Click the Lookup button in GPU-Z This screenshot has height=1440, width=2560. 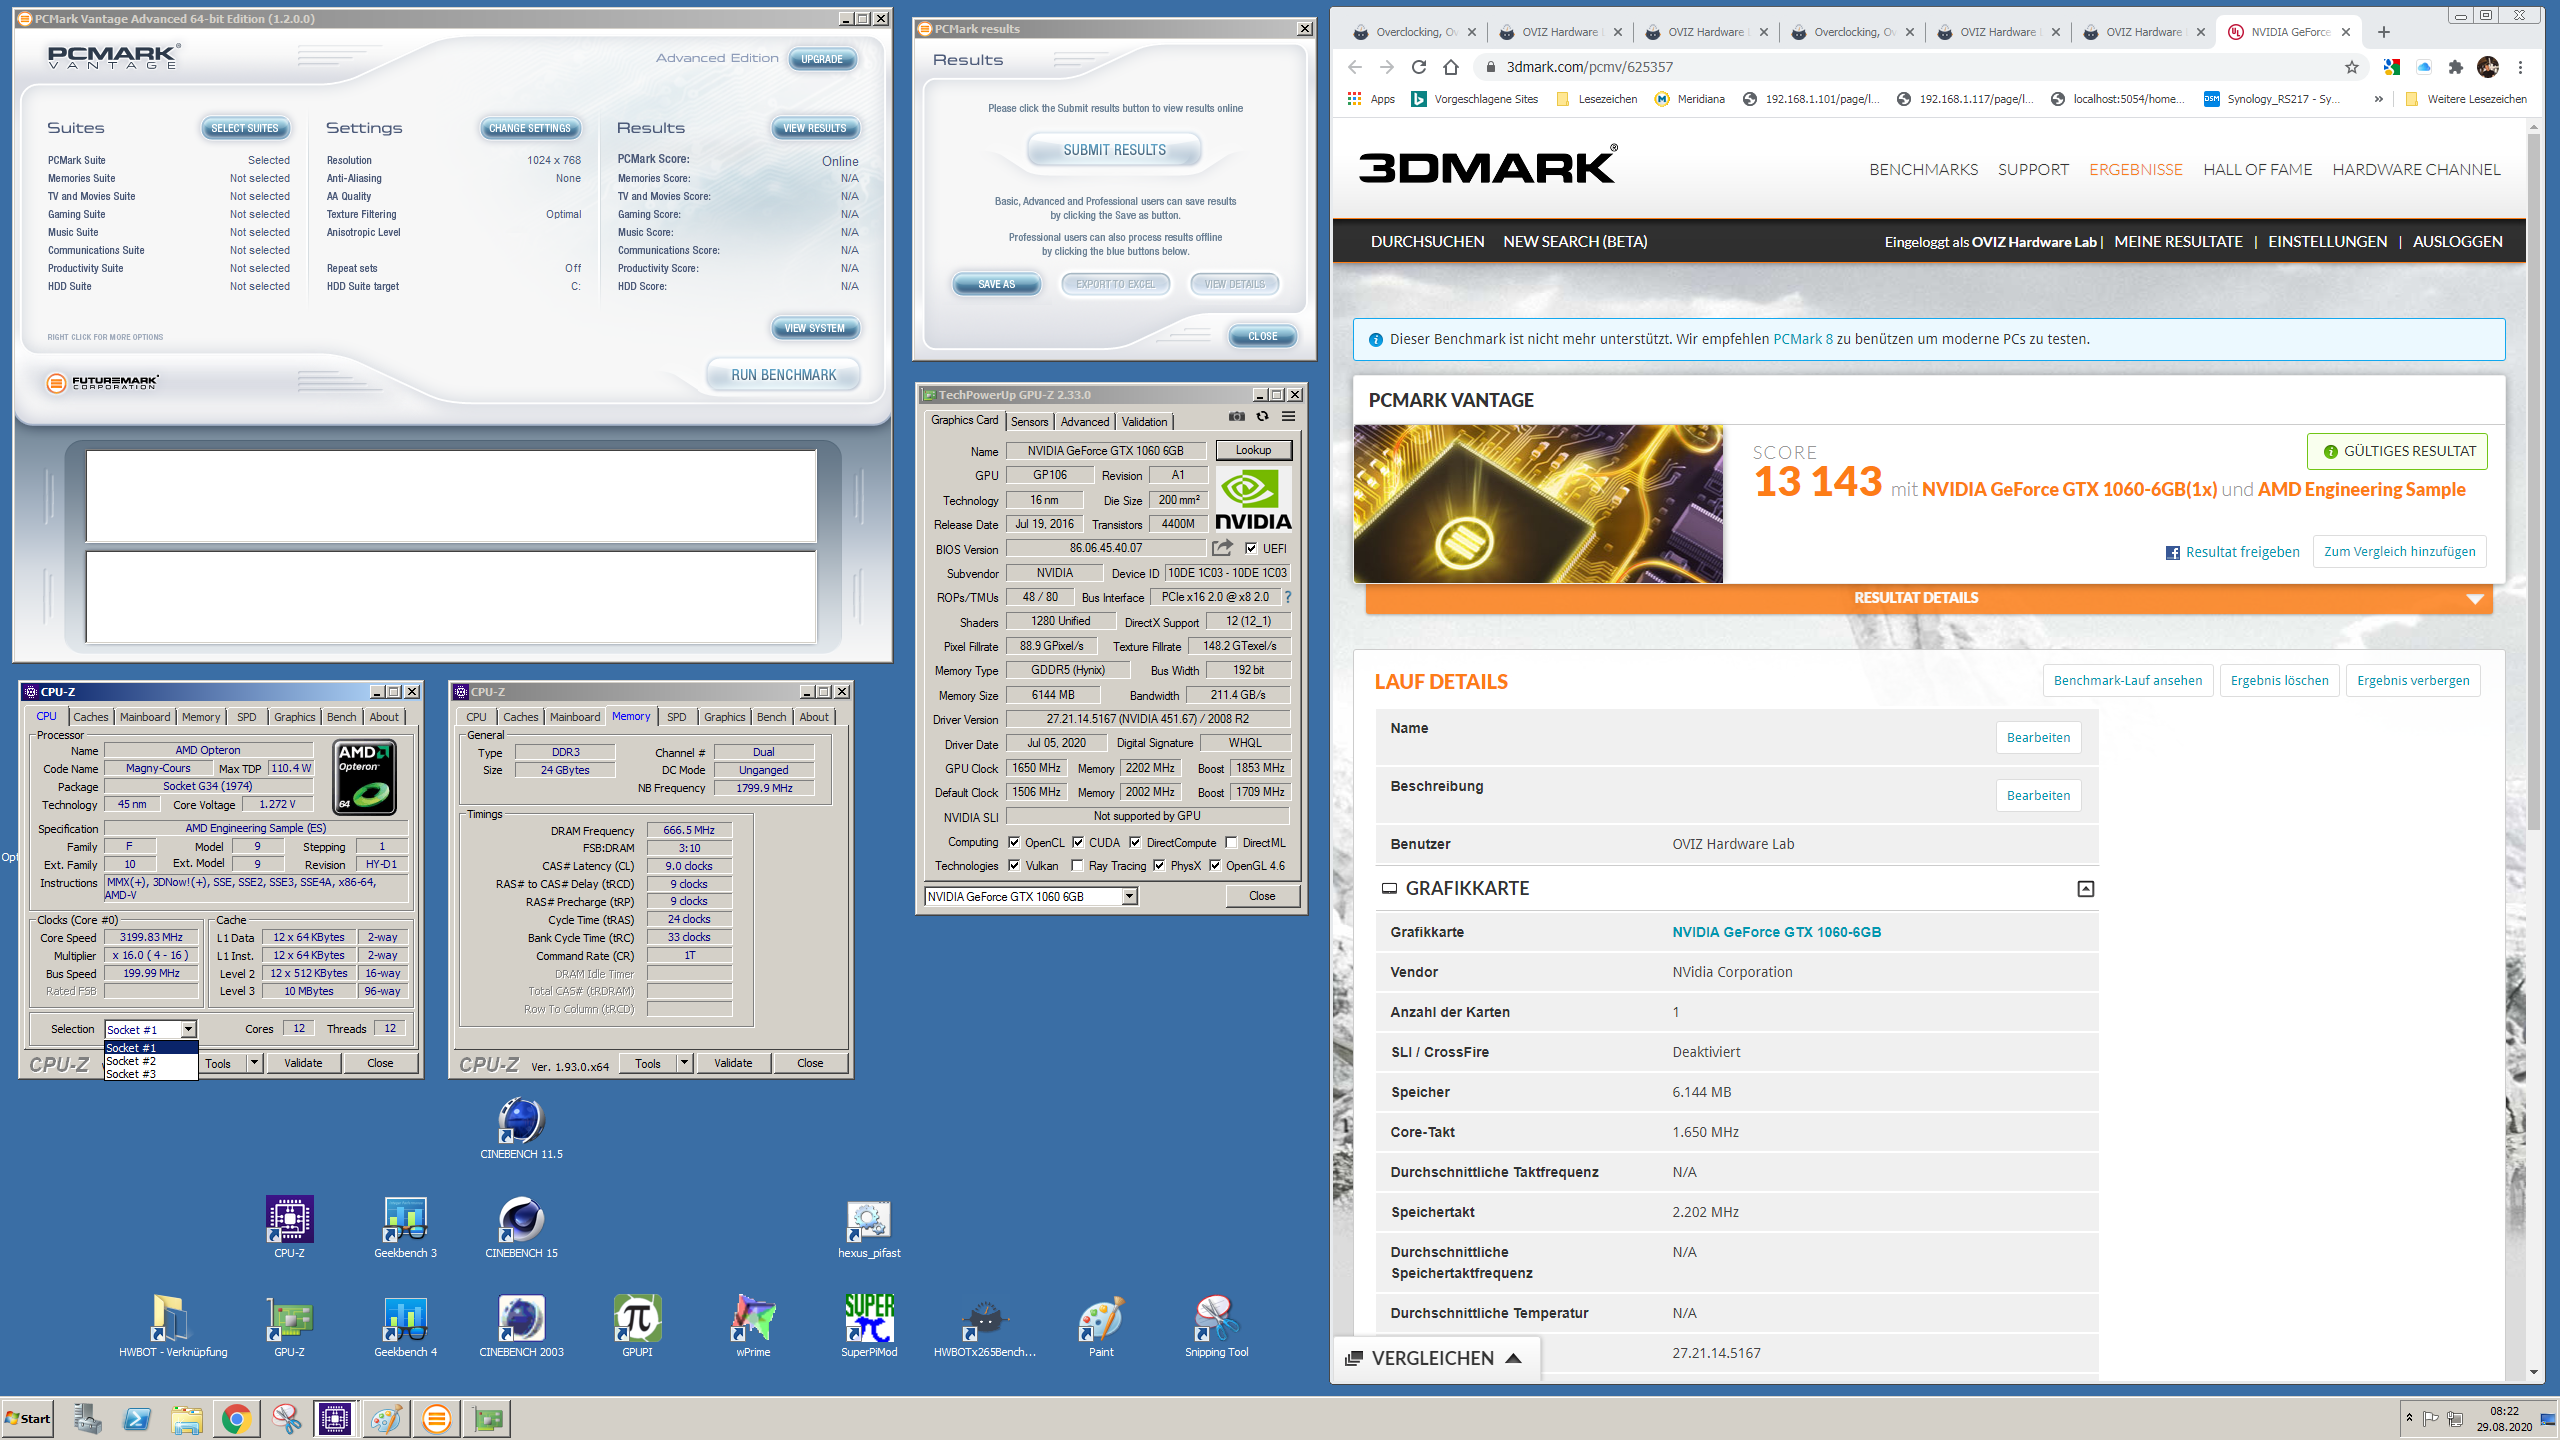(x=1253, y=450)
